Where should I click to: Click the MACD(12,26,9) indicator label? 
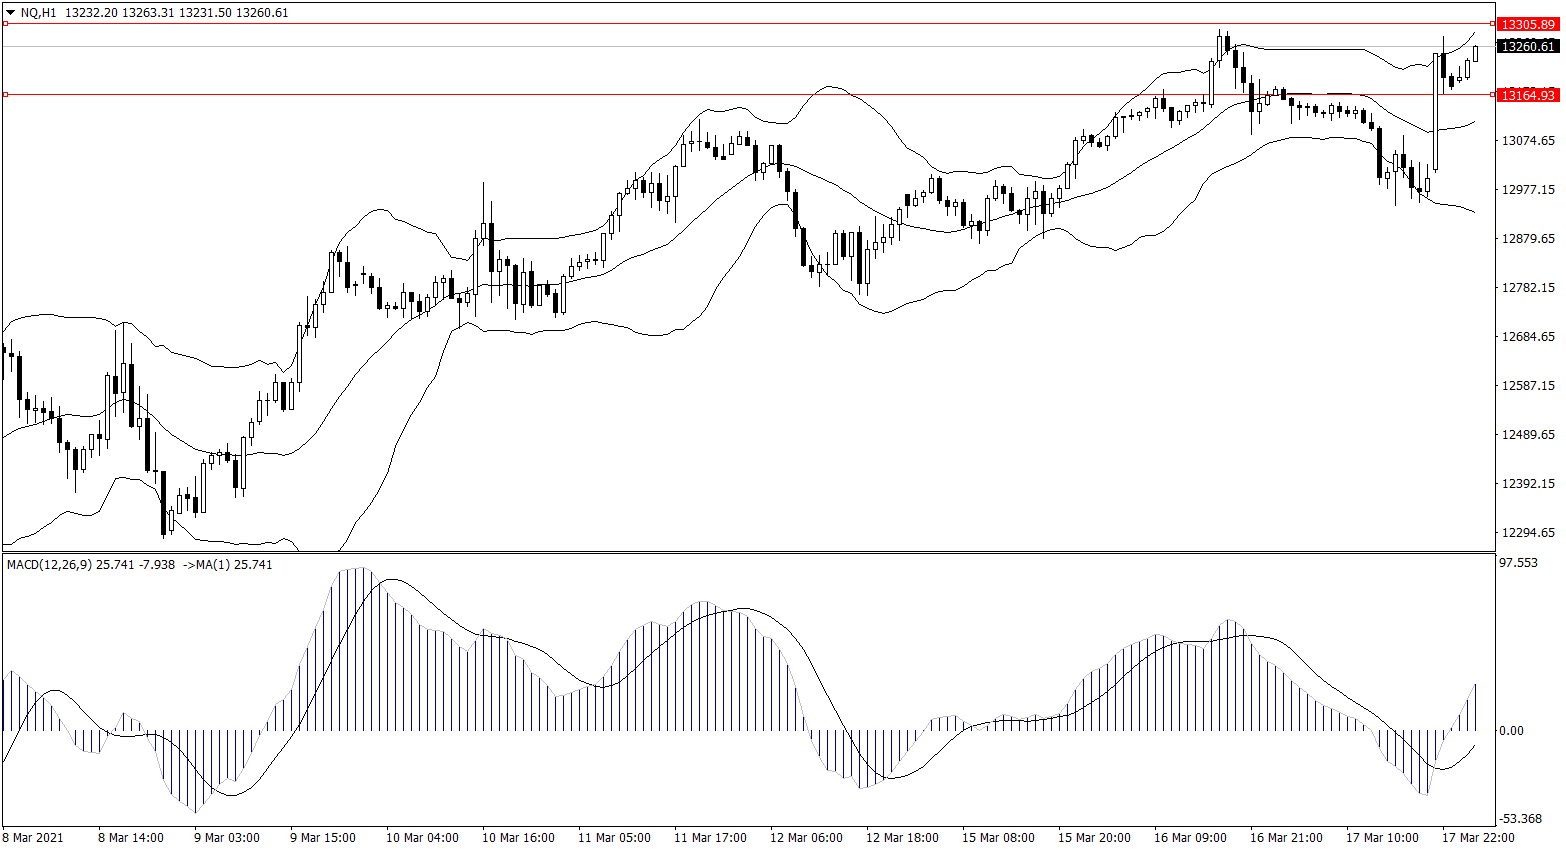(49, 565)
